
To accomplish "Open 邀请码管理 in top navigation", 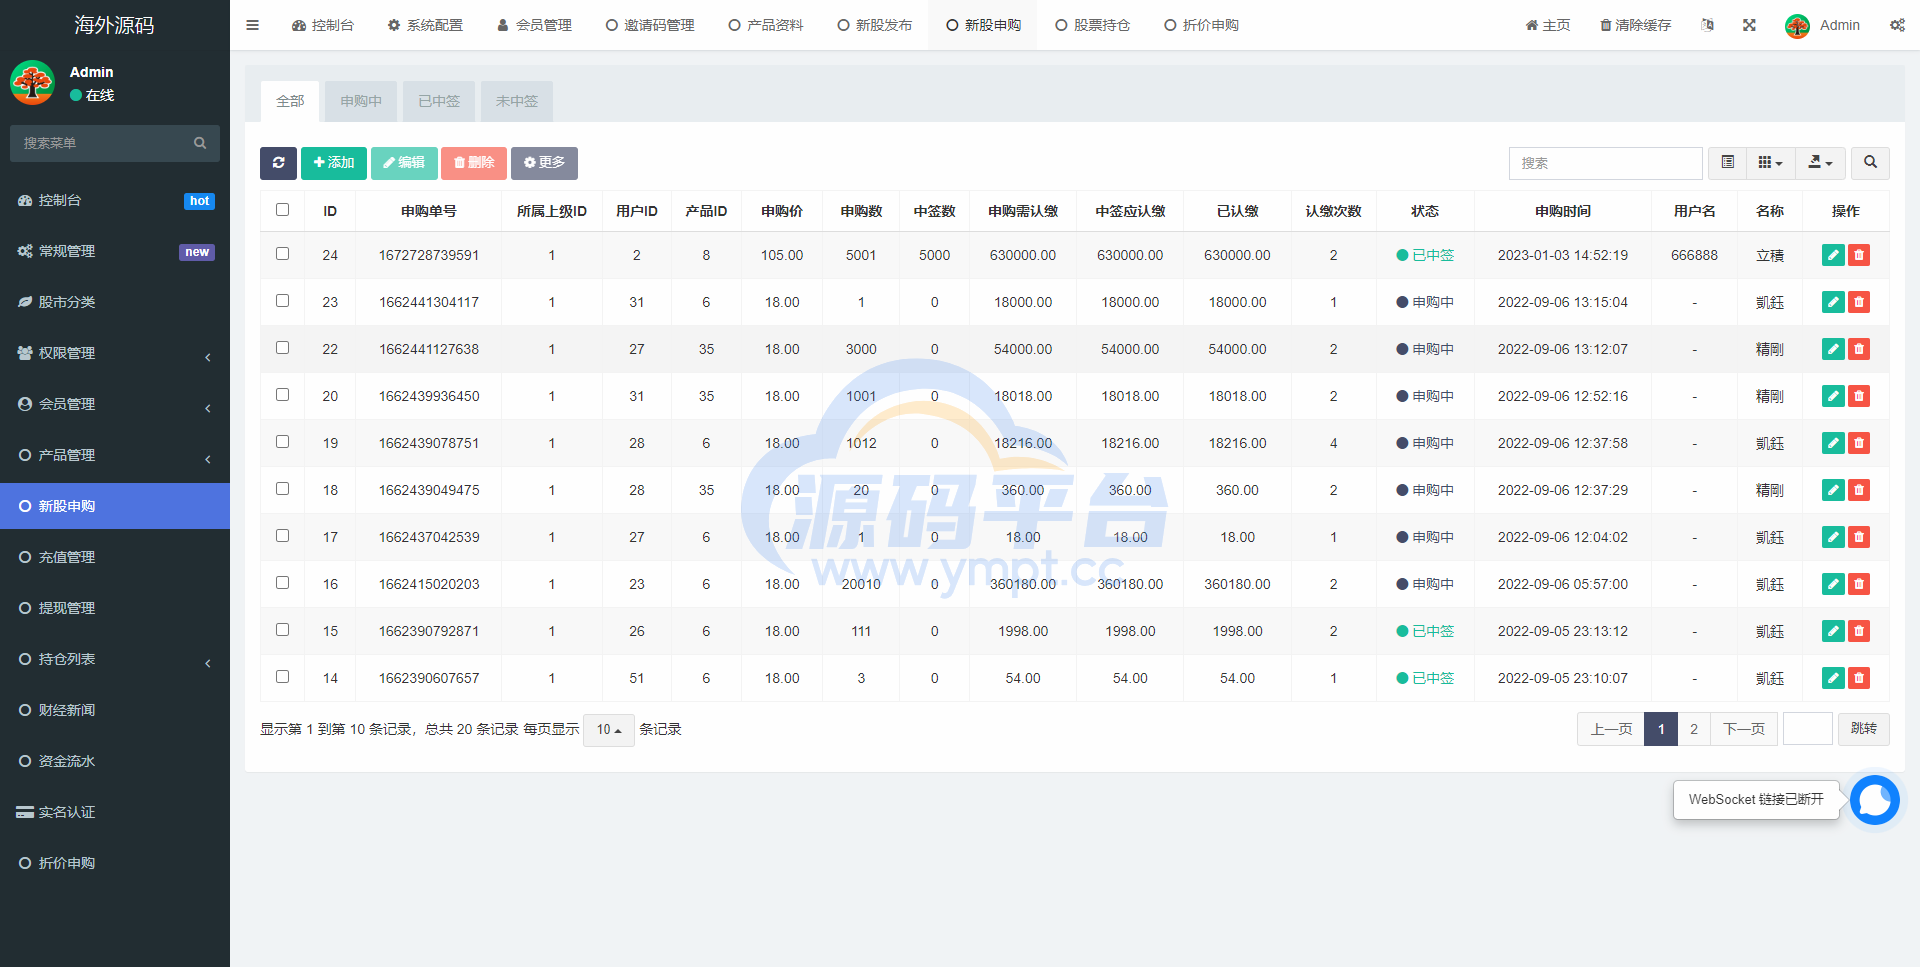I will point(650,25).
